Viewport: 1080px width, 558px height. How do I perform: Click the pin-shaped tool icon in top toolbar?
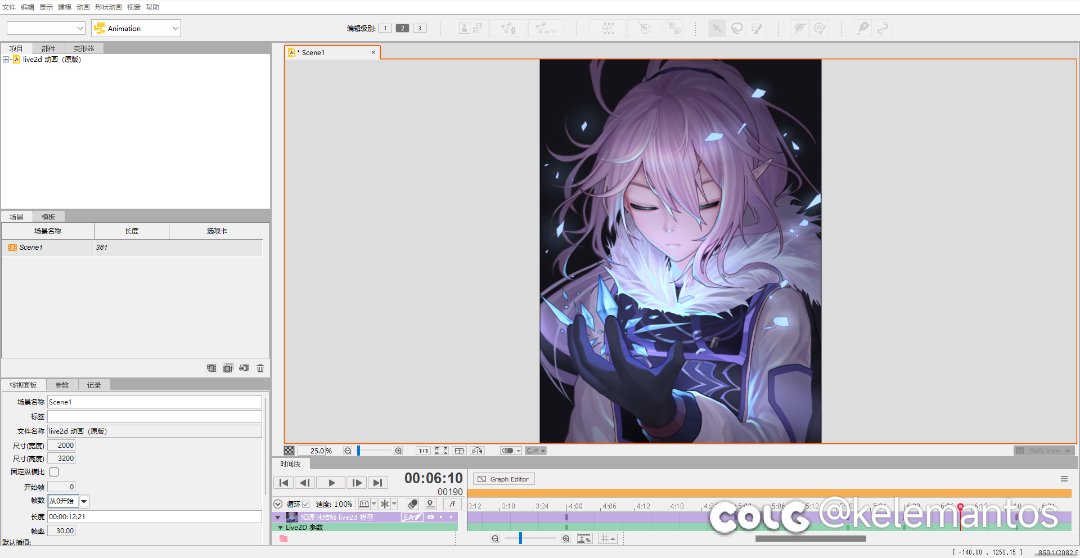pyautogui.click(x=862, y=28)
